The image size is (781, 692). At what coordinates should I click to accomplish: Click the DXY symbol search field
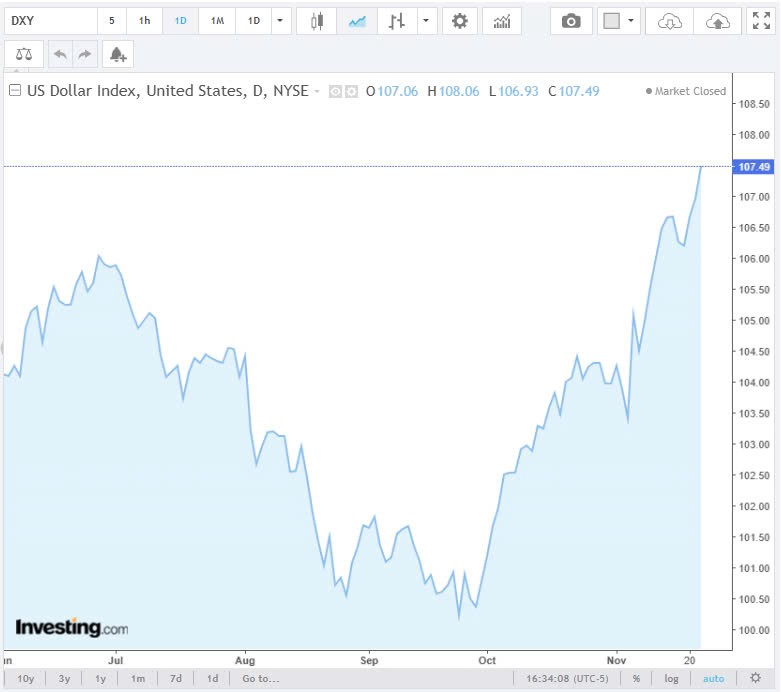(x=50, y=21)
